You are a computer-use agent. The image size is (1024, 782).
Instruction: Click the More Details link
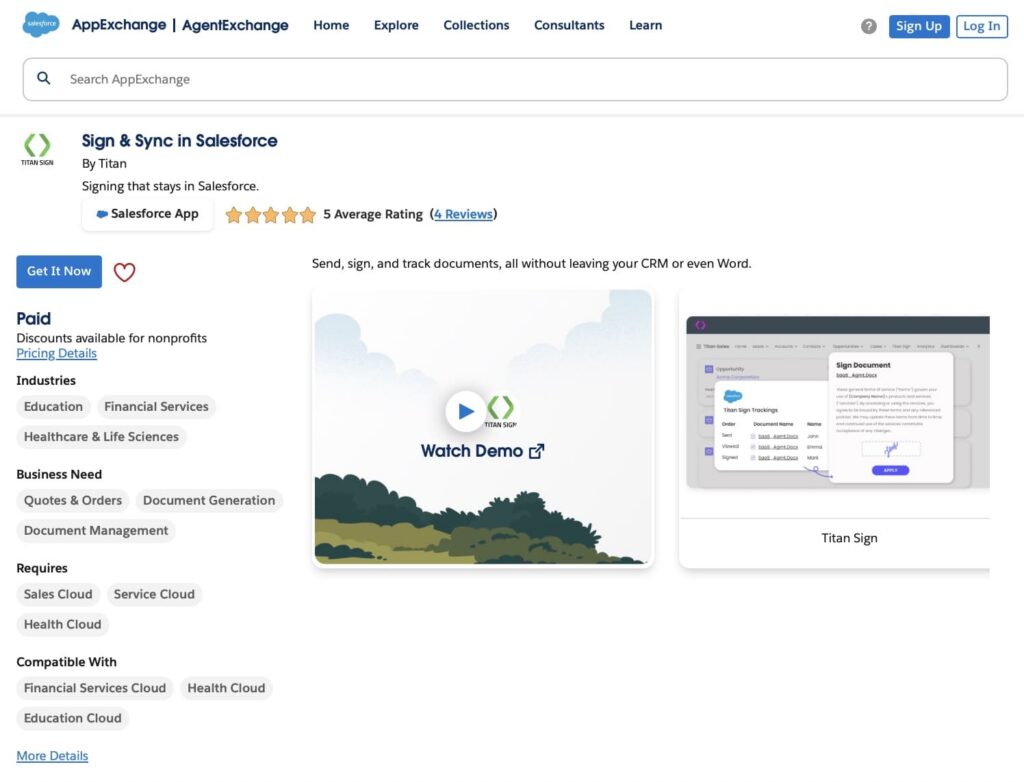point(52,755)
